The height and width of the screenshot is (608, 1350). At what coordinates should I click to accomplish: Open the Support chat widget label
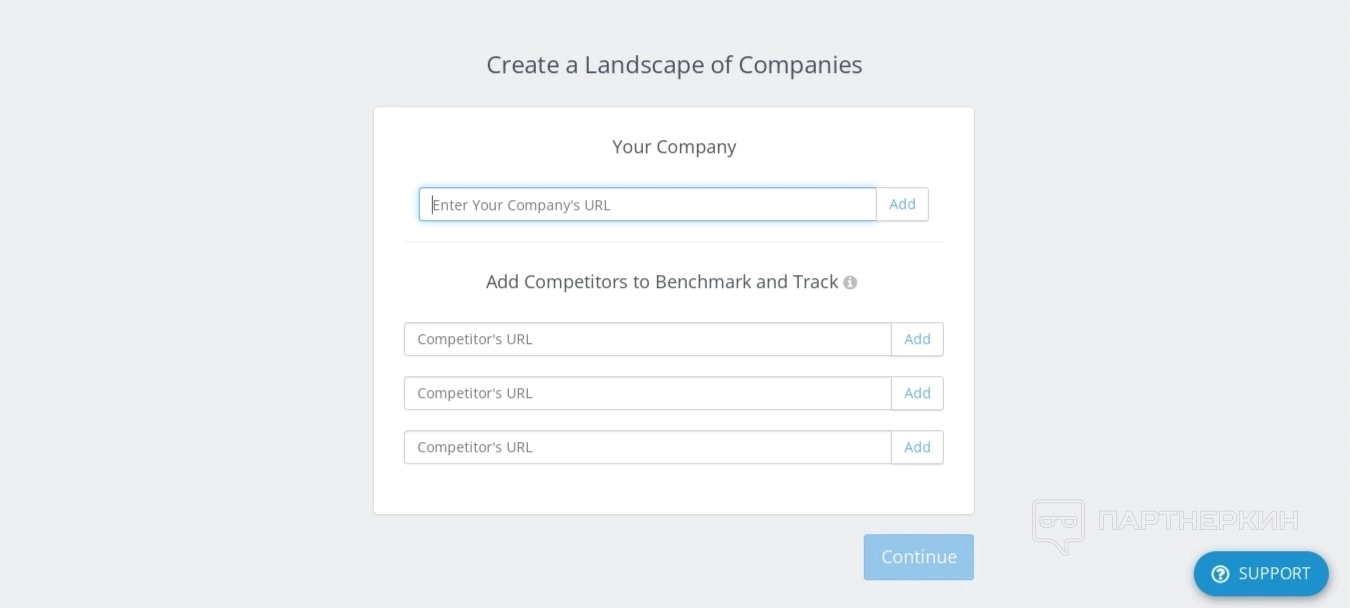click(1273, 574)
